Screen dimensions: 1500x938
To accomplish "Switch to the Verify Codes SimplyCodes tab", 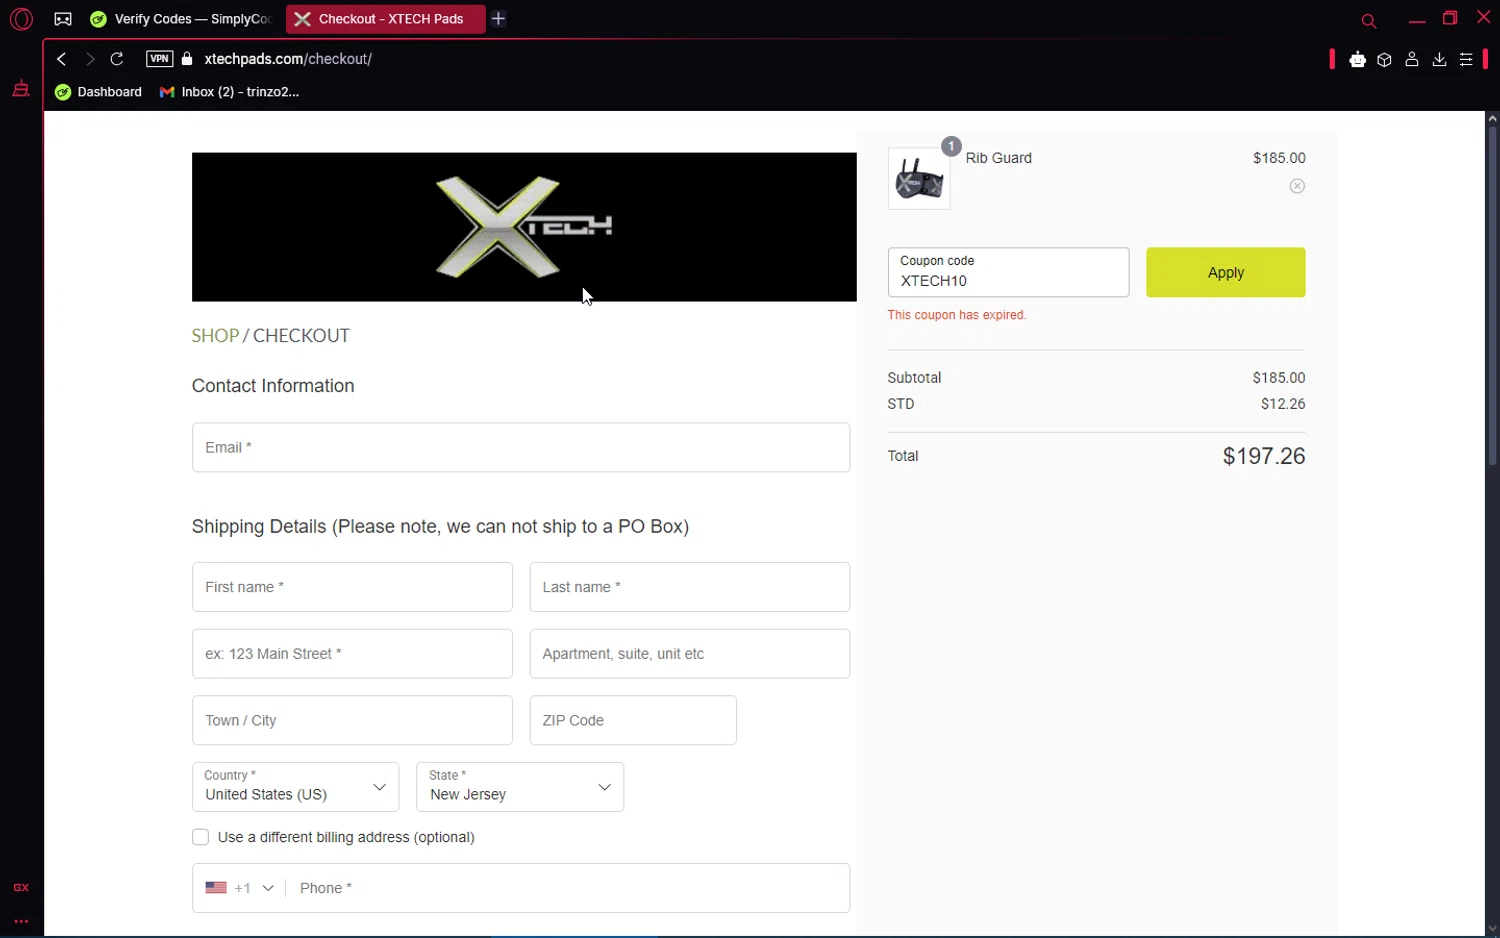I will tap(182, 19).
